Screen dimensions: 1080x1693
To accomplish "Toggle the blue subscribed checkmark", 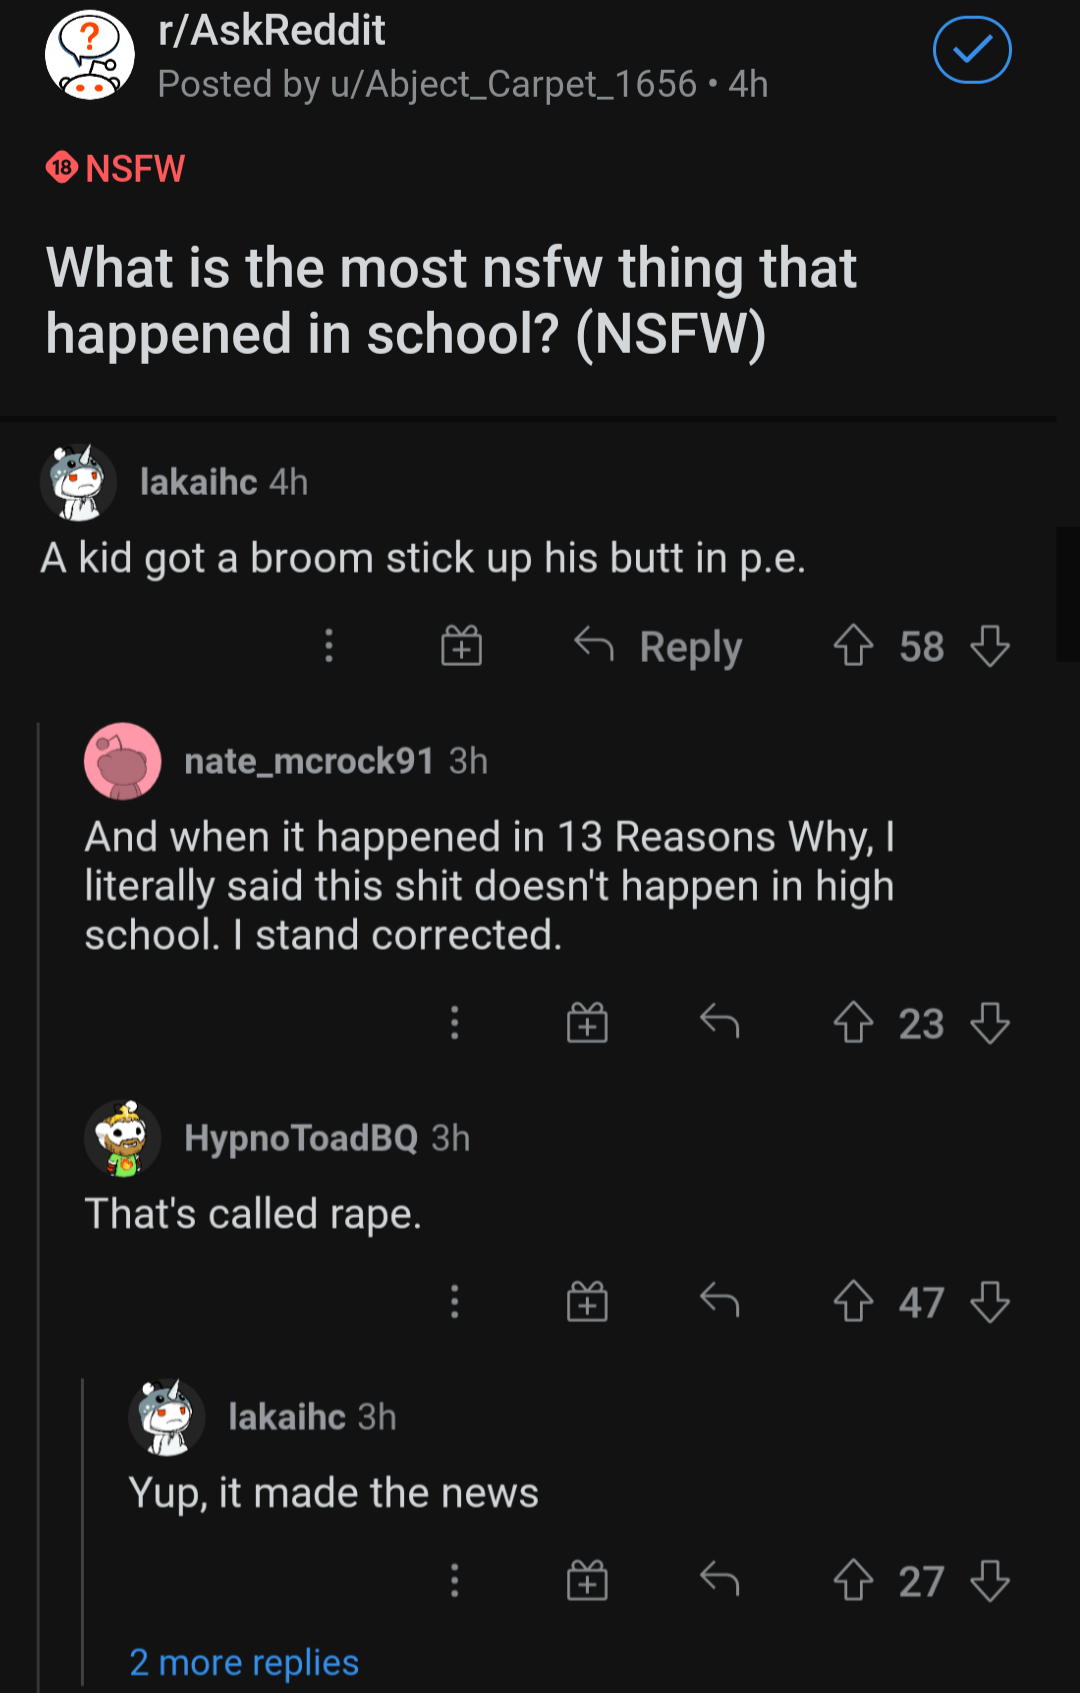I will (971, 49).
